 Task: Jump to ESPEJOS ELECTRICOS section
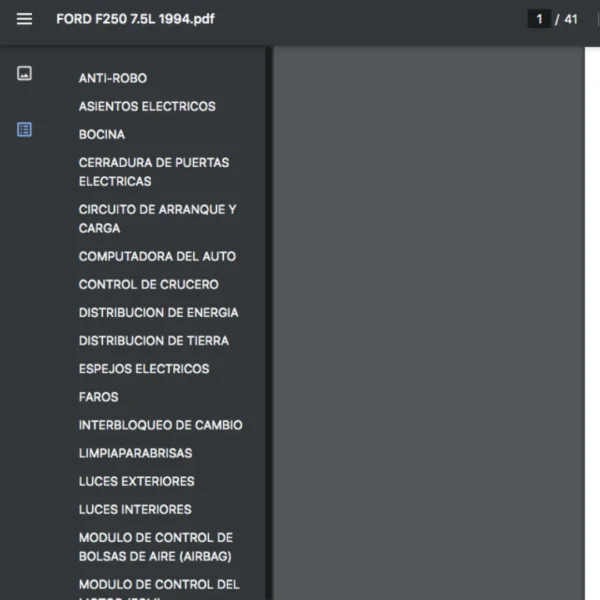pyautogui.click(x=144, y=368)
